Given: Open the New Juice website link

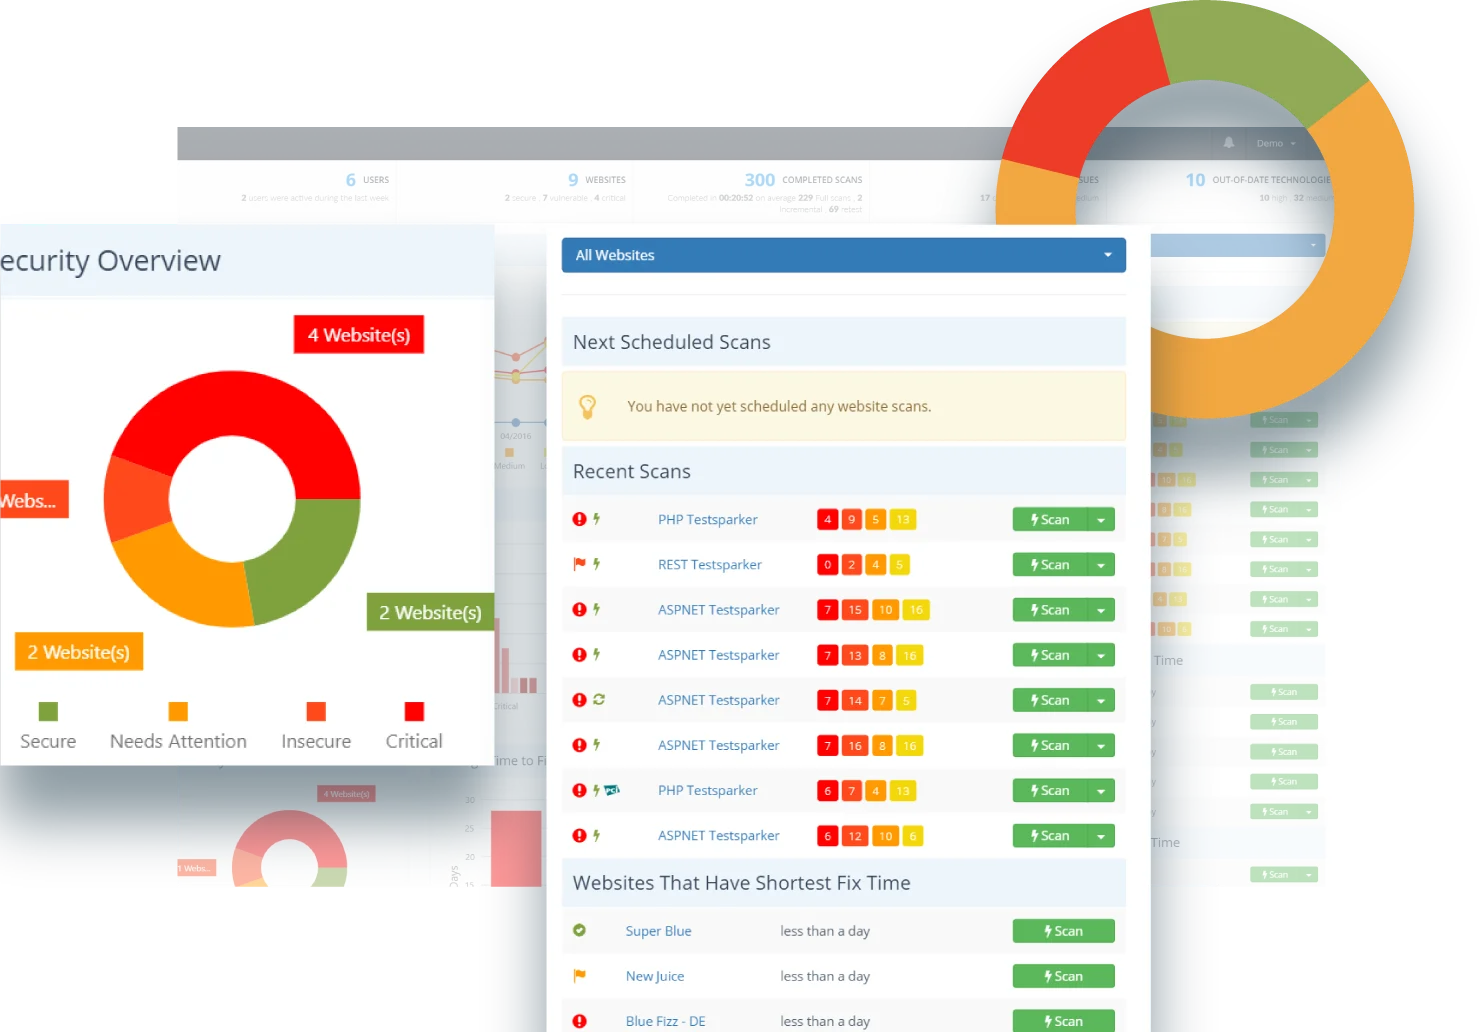Looking at the screenshot, I should [x=655, y=976].
